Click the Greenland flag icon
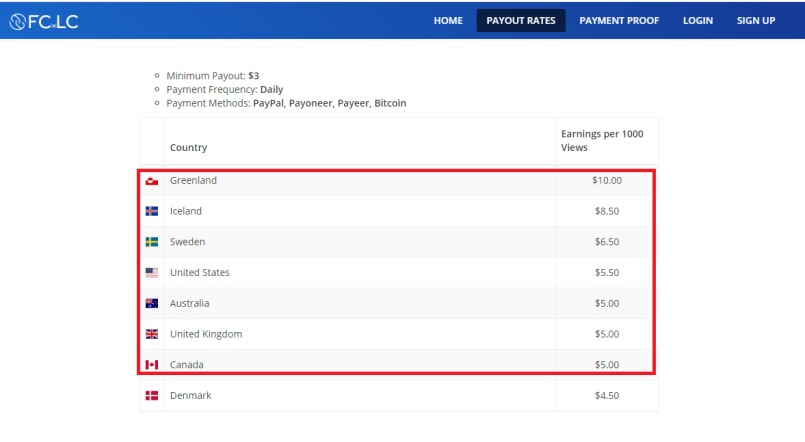 pyautogui.click(x=151, y=181)
